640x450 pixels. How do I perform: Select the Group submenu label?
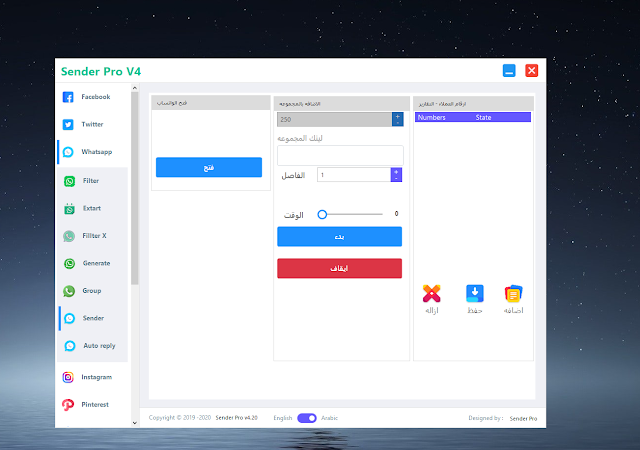(x=92, y=291)
